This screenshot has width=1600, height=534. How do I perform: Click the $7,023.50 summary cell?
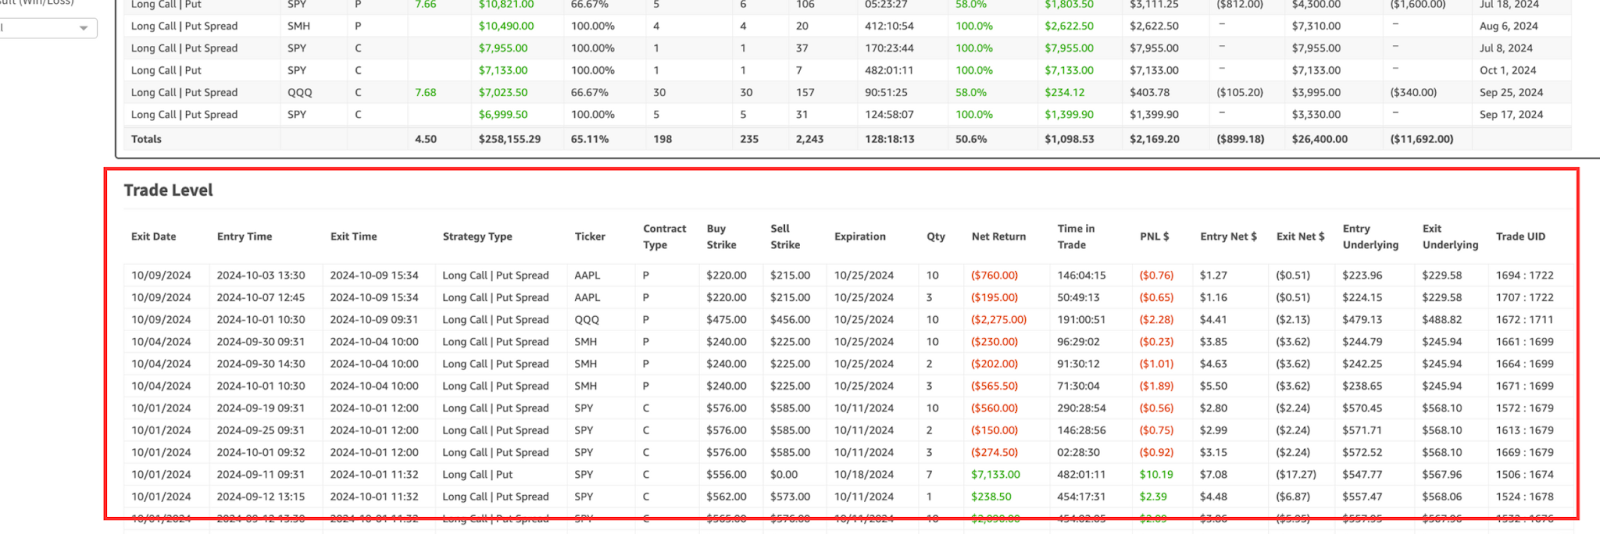tap(503, 92)
